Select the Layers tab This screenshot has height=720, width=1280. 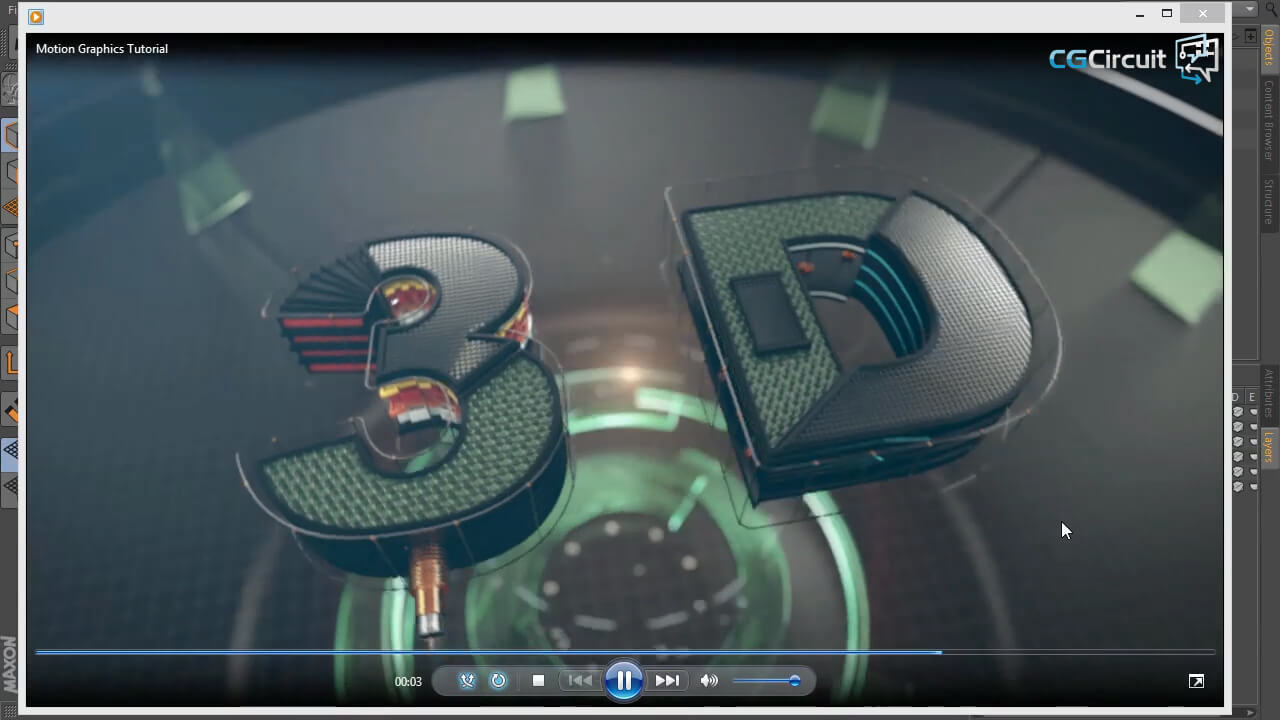(x=1269, y=448)
